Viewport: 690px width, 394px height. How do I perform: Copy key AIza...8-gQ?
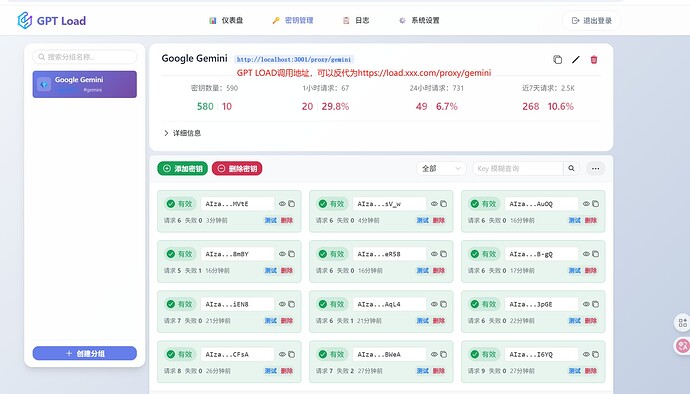(x=595, y=254)
